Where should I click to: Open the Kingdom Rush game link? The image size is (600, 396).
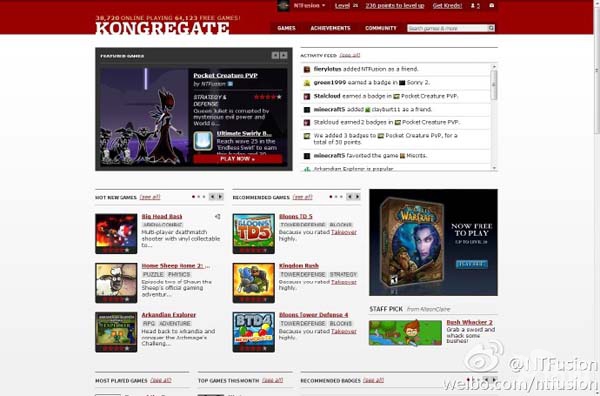point(299,266)
